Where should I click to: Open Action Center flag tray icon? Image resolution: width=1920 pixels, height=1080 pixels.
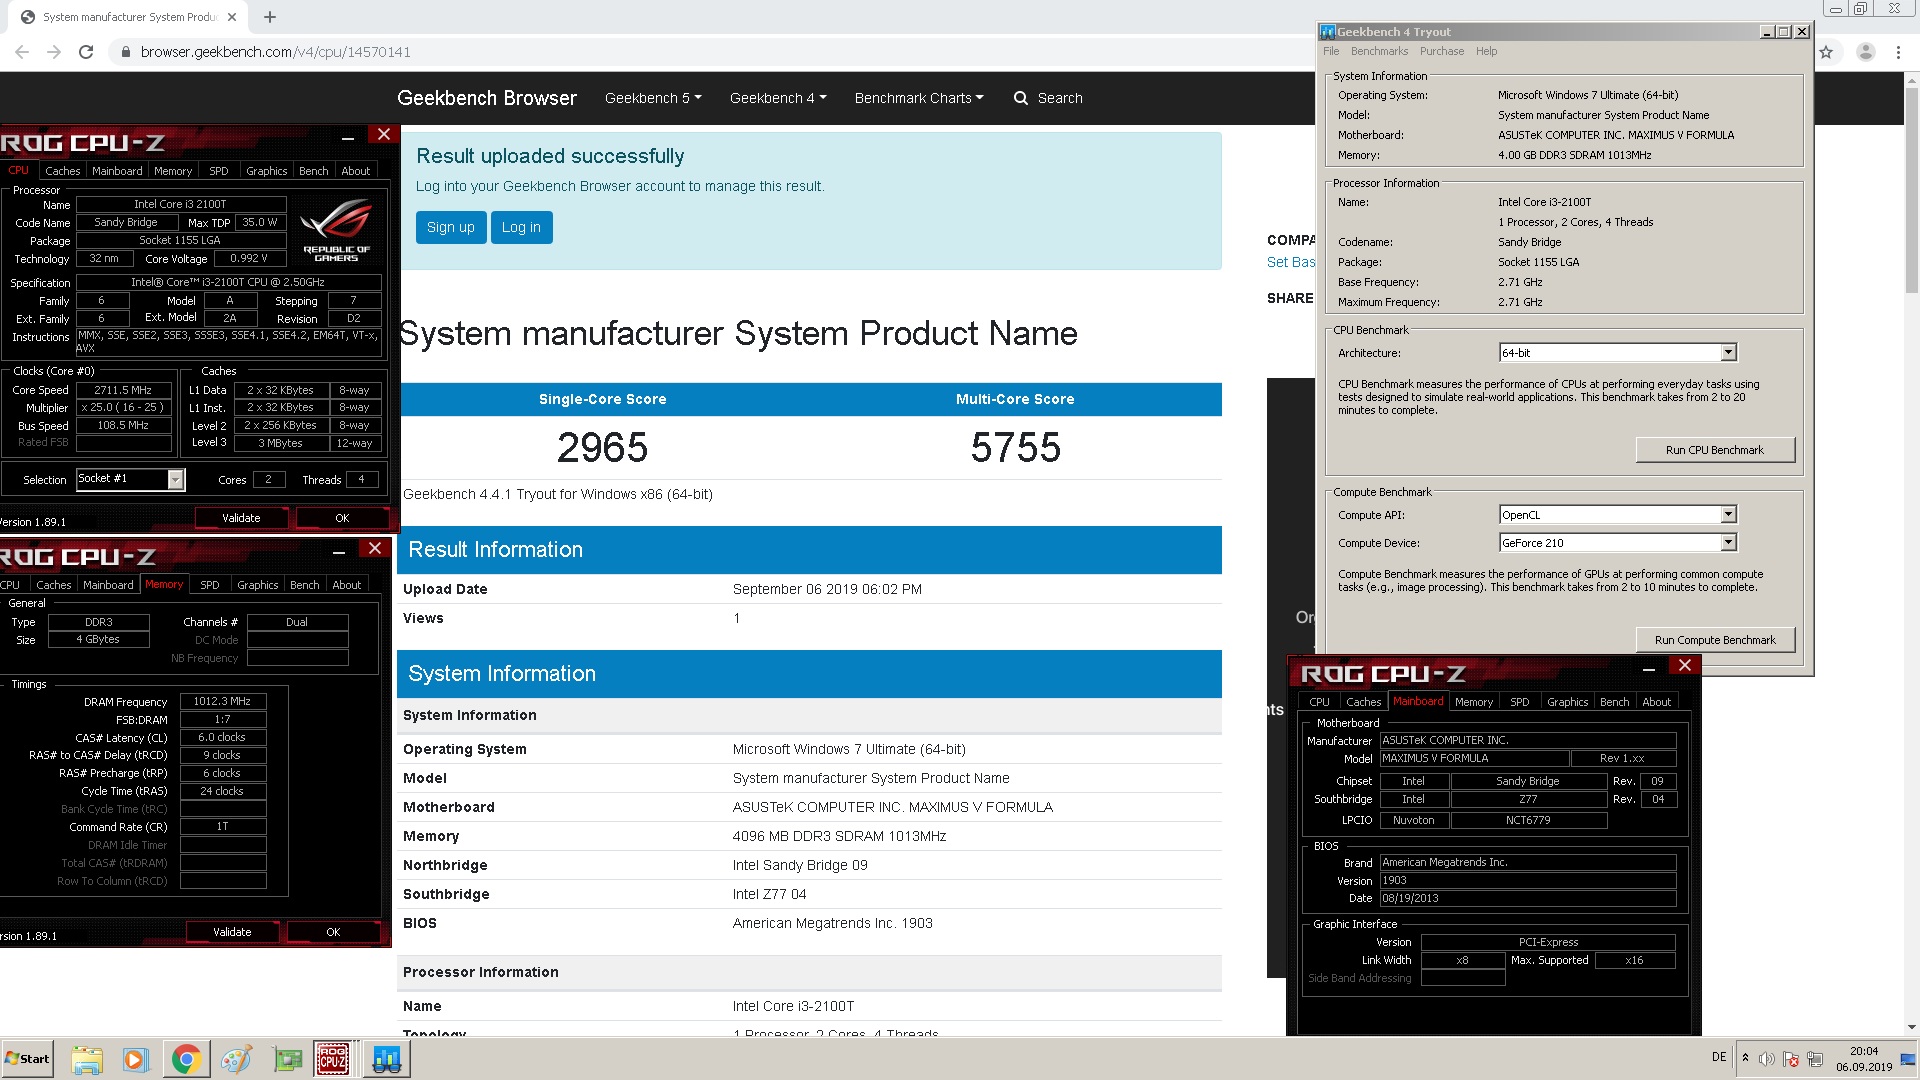tap(1790, 1058)
